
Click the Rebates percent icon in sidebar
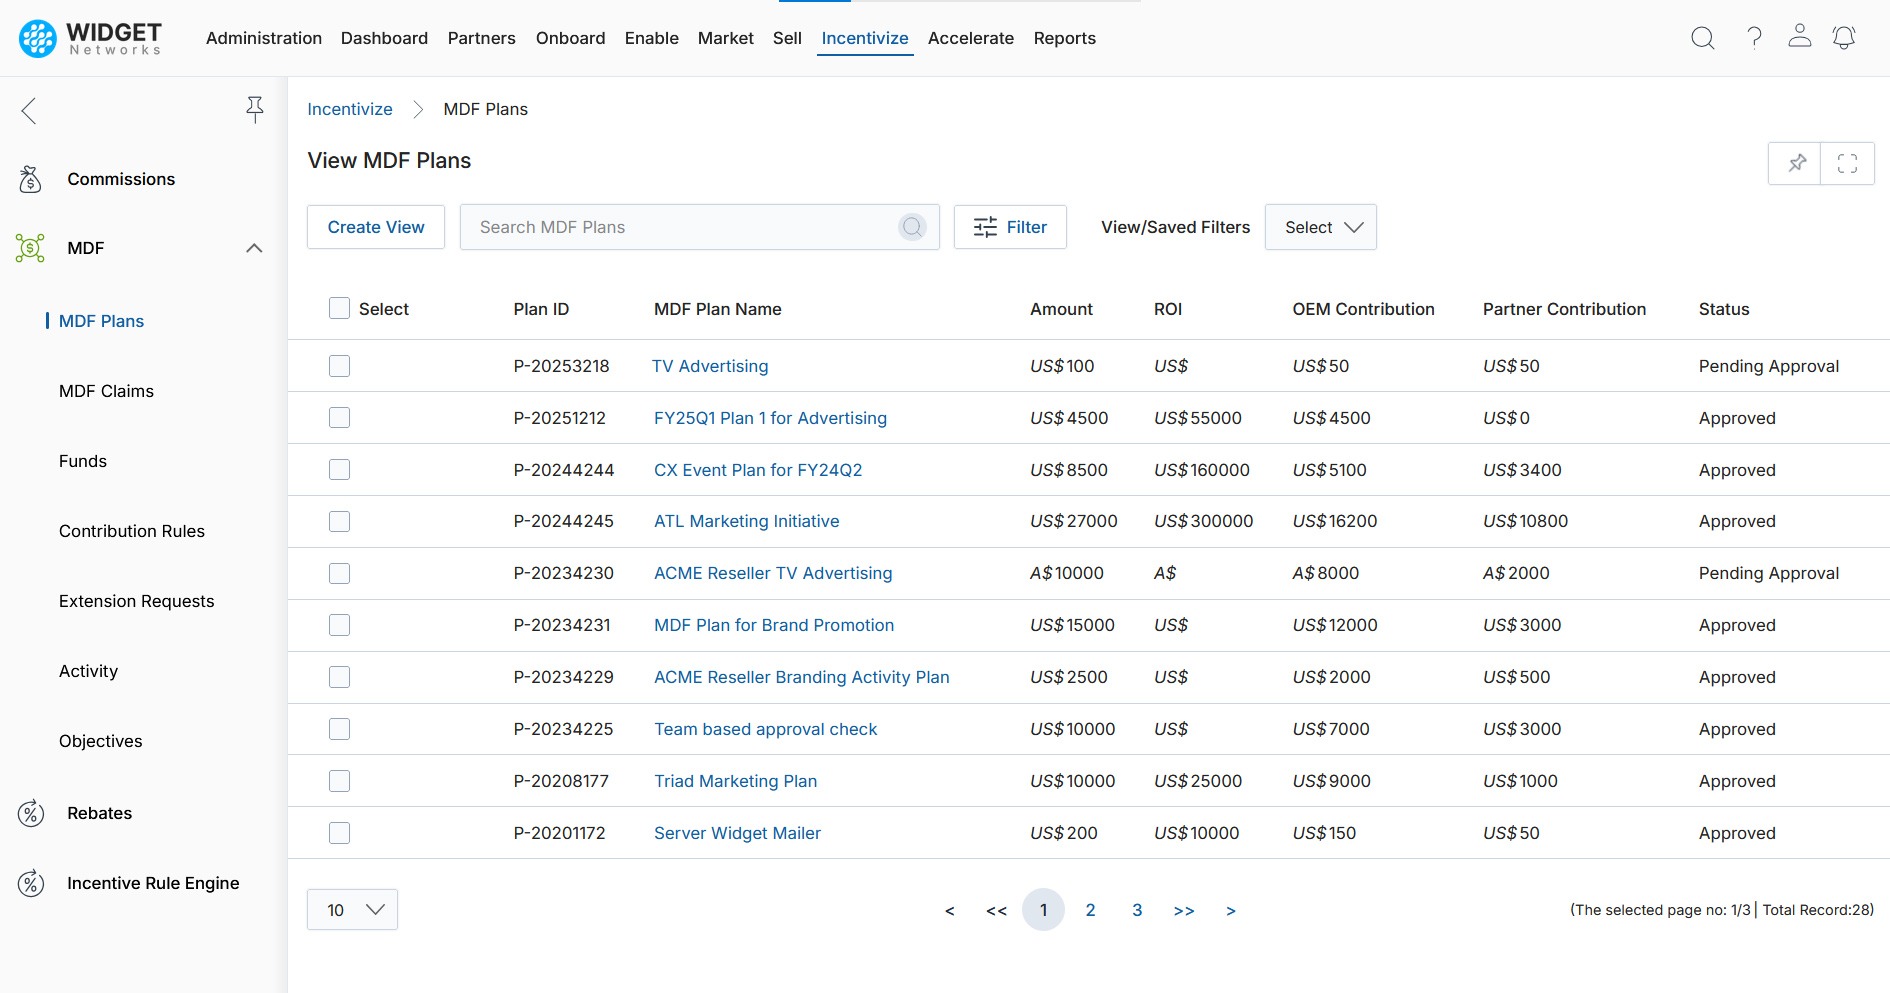31,813
